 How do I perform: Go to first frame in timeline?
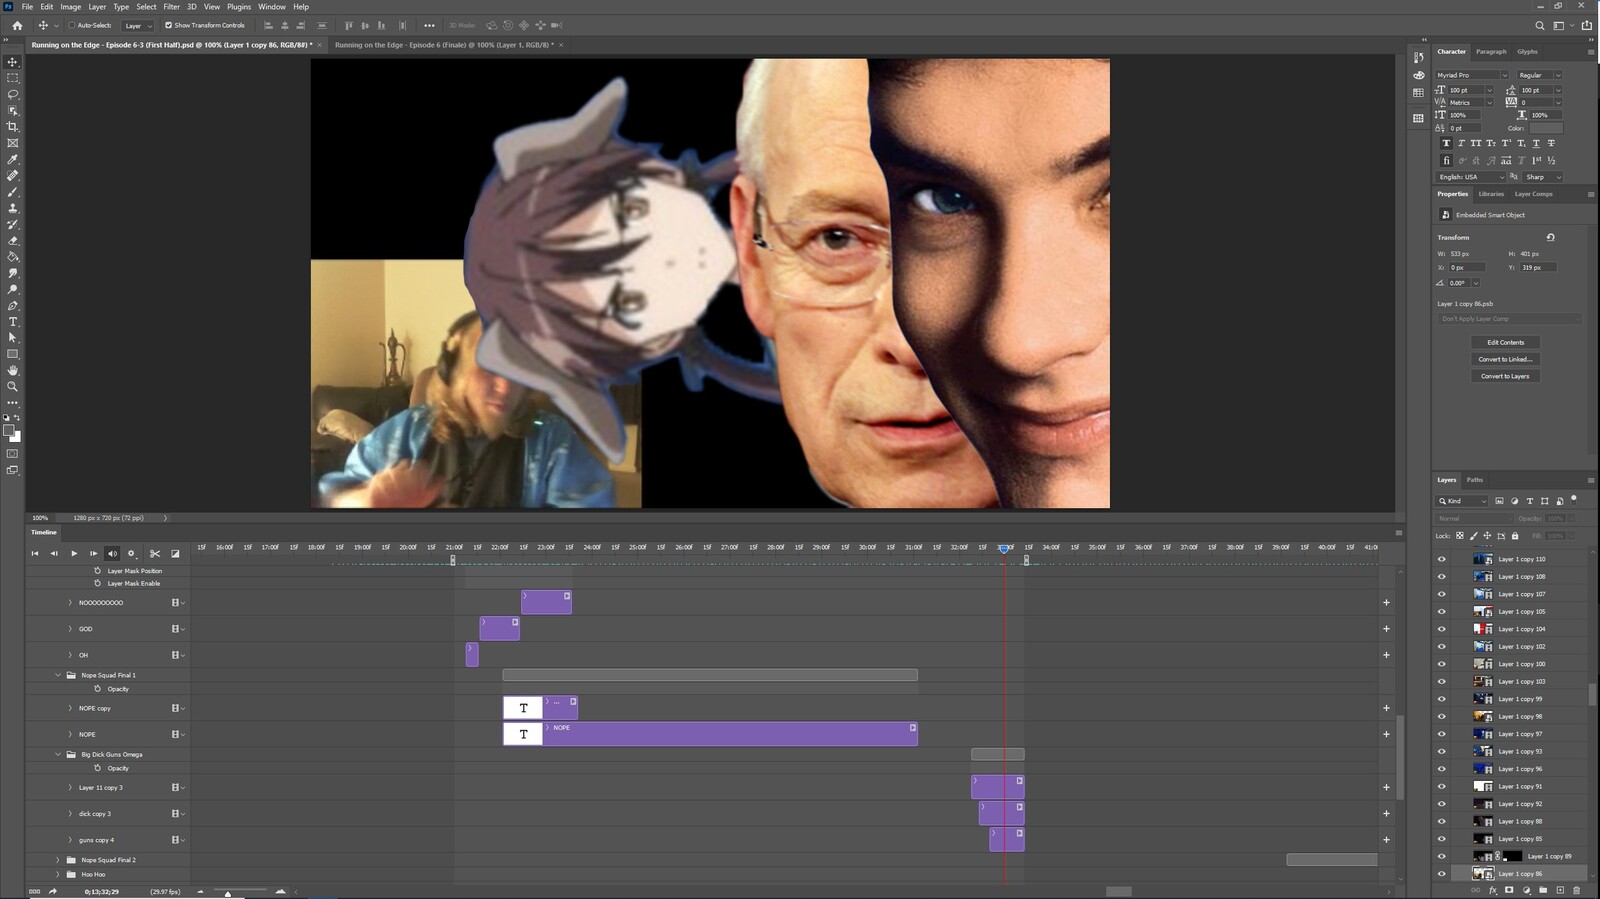click(x=35, y=553)
